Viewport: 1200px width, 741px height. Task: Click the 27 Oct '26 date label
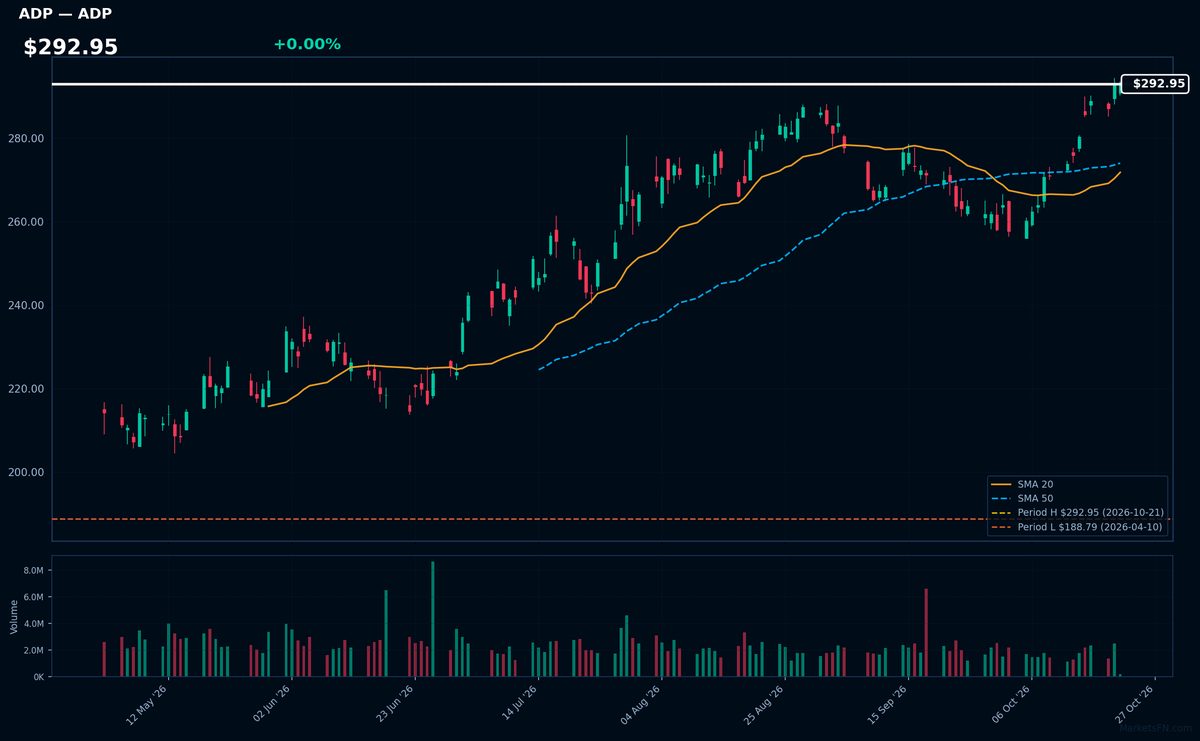pos(1137,703)
